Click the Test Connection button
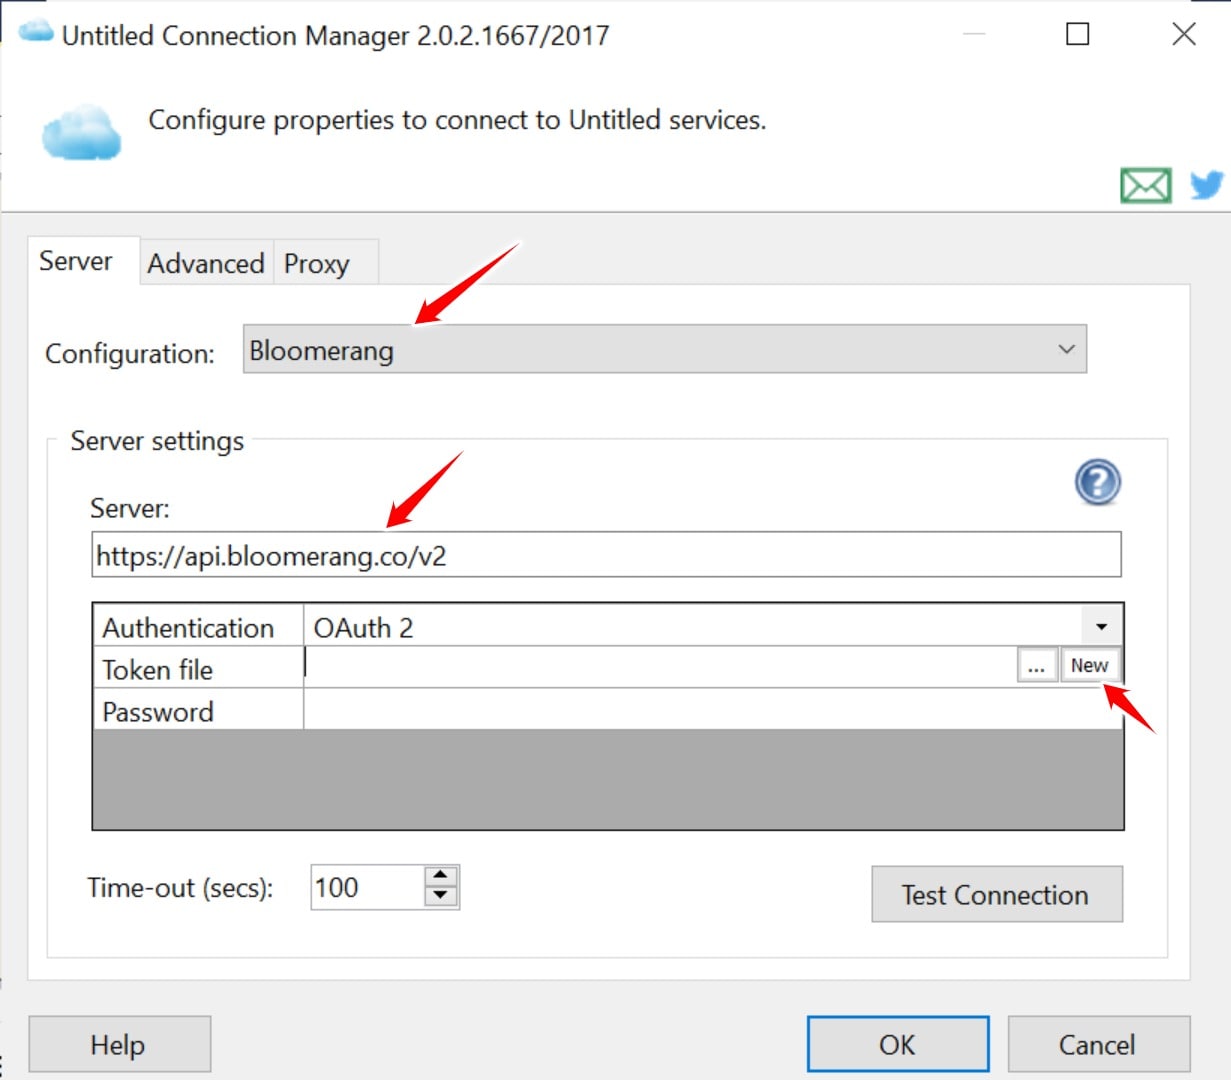The width and height of the screenshot is (1231, 1080). coord(997,894)
